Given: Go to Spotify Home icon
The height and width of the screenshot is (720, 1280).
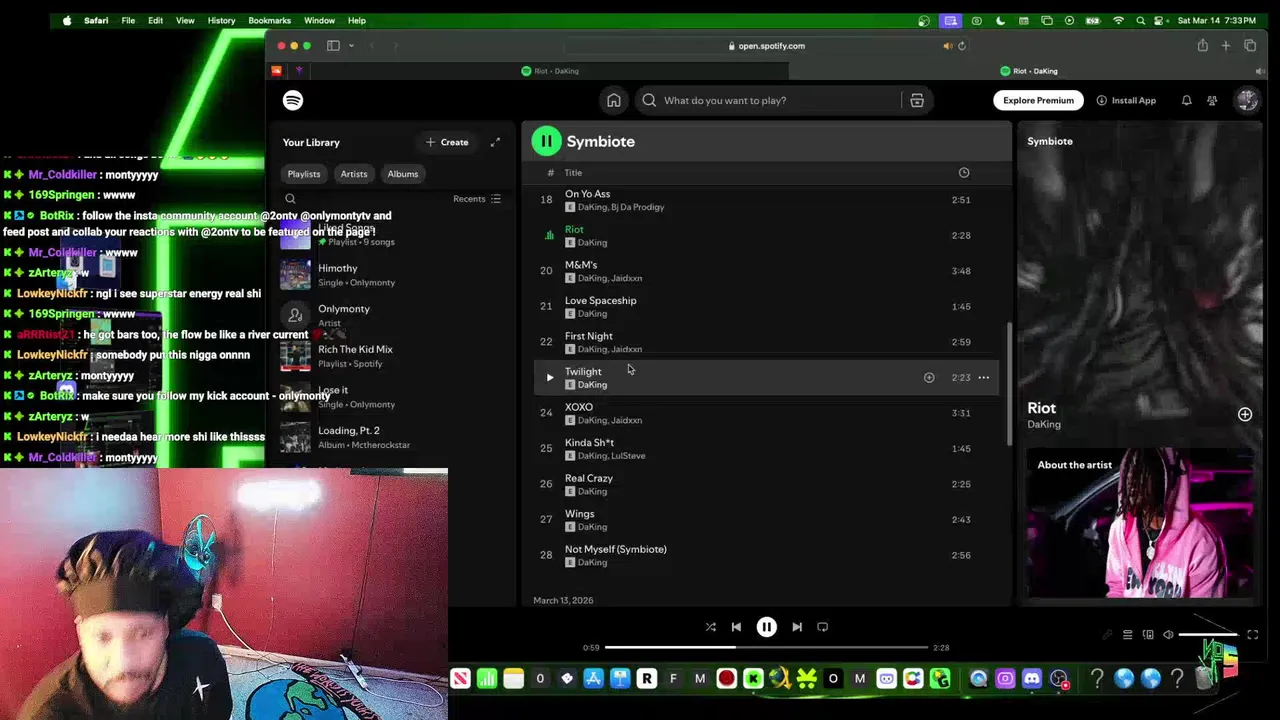Looking at the screenshot, I should coord(614,100).
